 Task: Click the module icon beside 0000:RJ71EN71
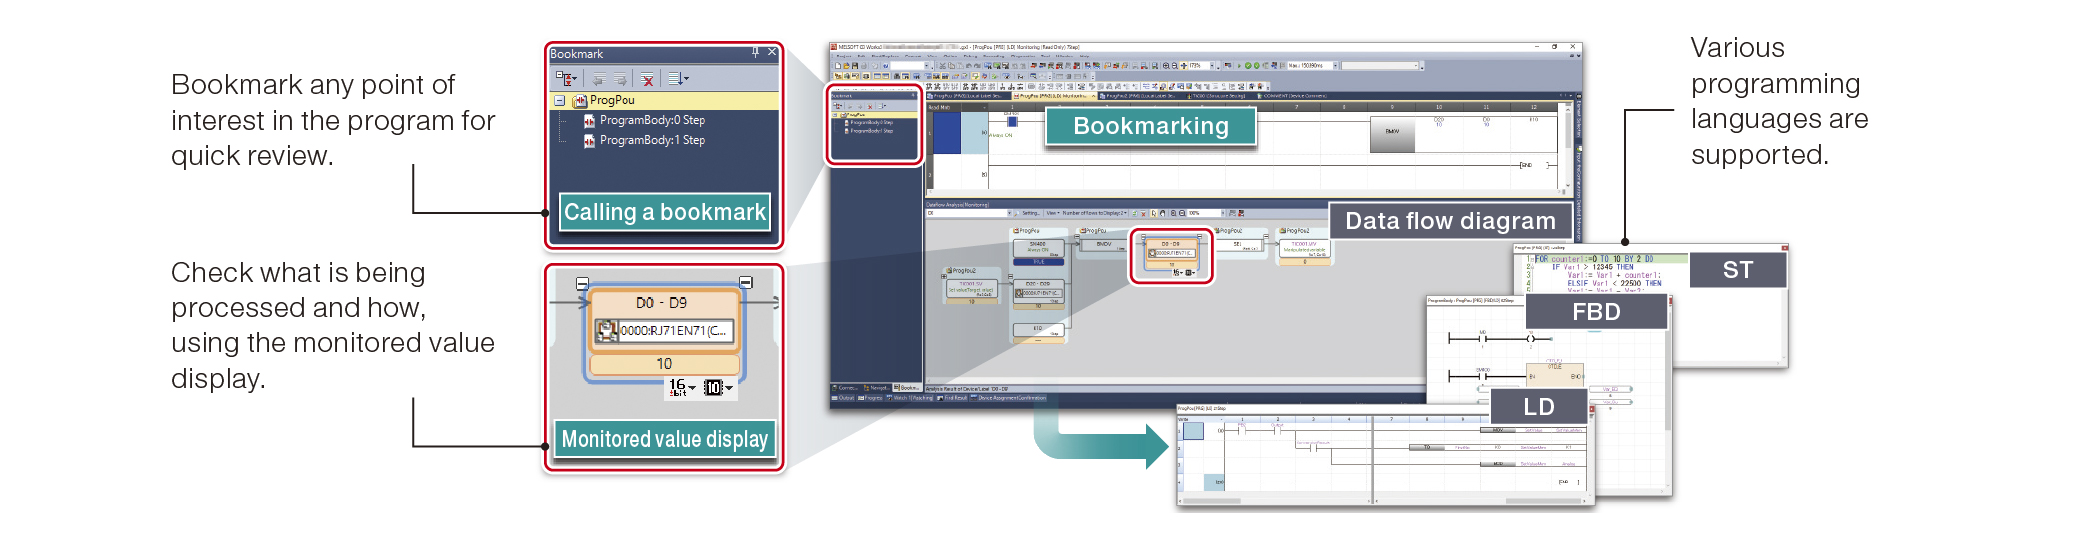pyautogui.click(x=606, y=331)
